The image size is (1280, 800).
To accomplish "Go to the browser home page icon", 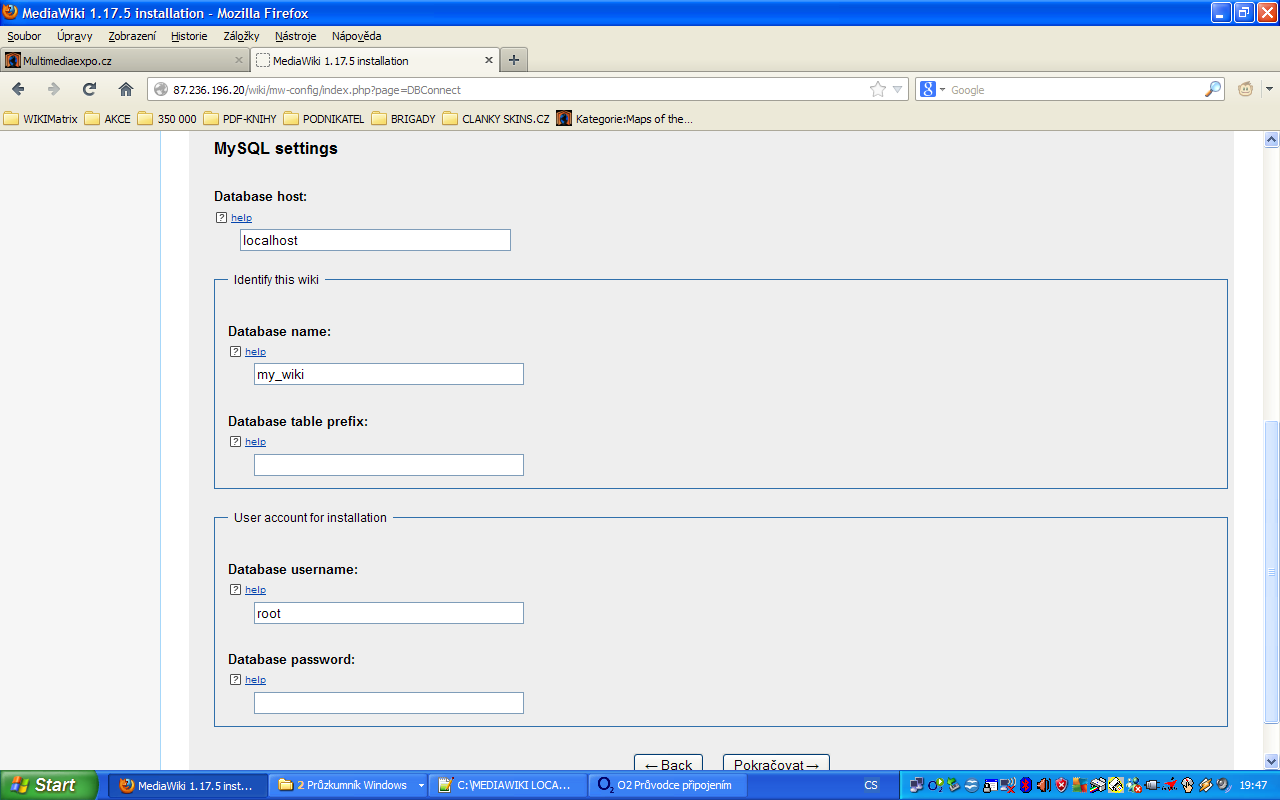I will pyautogui.click(x=125, y=89).
